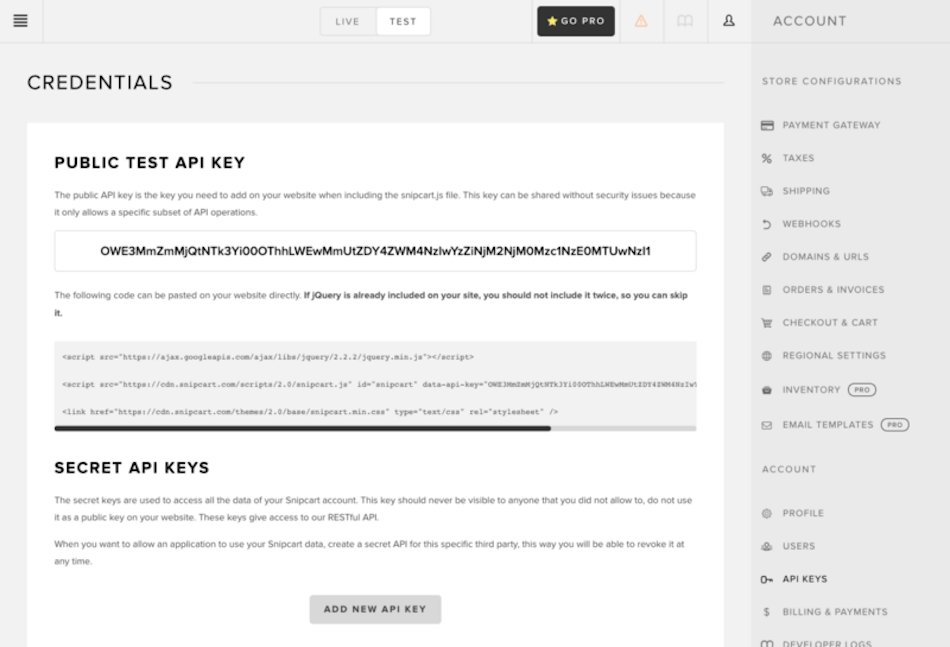Click the account person silhouette icon
The image size is (950, 647).
coord(727,20)
